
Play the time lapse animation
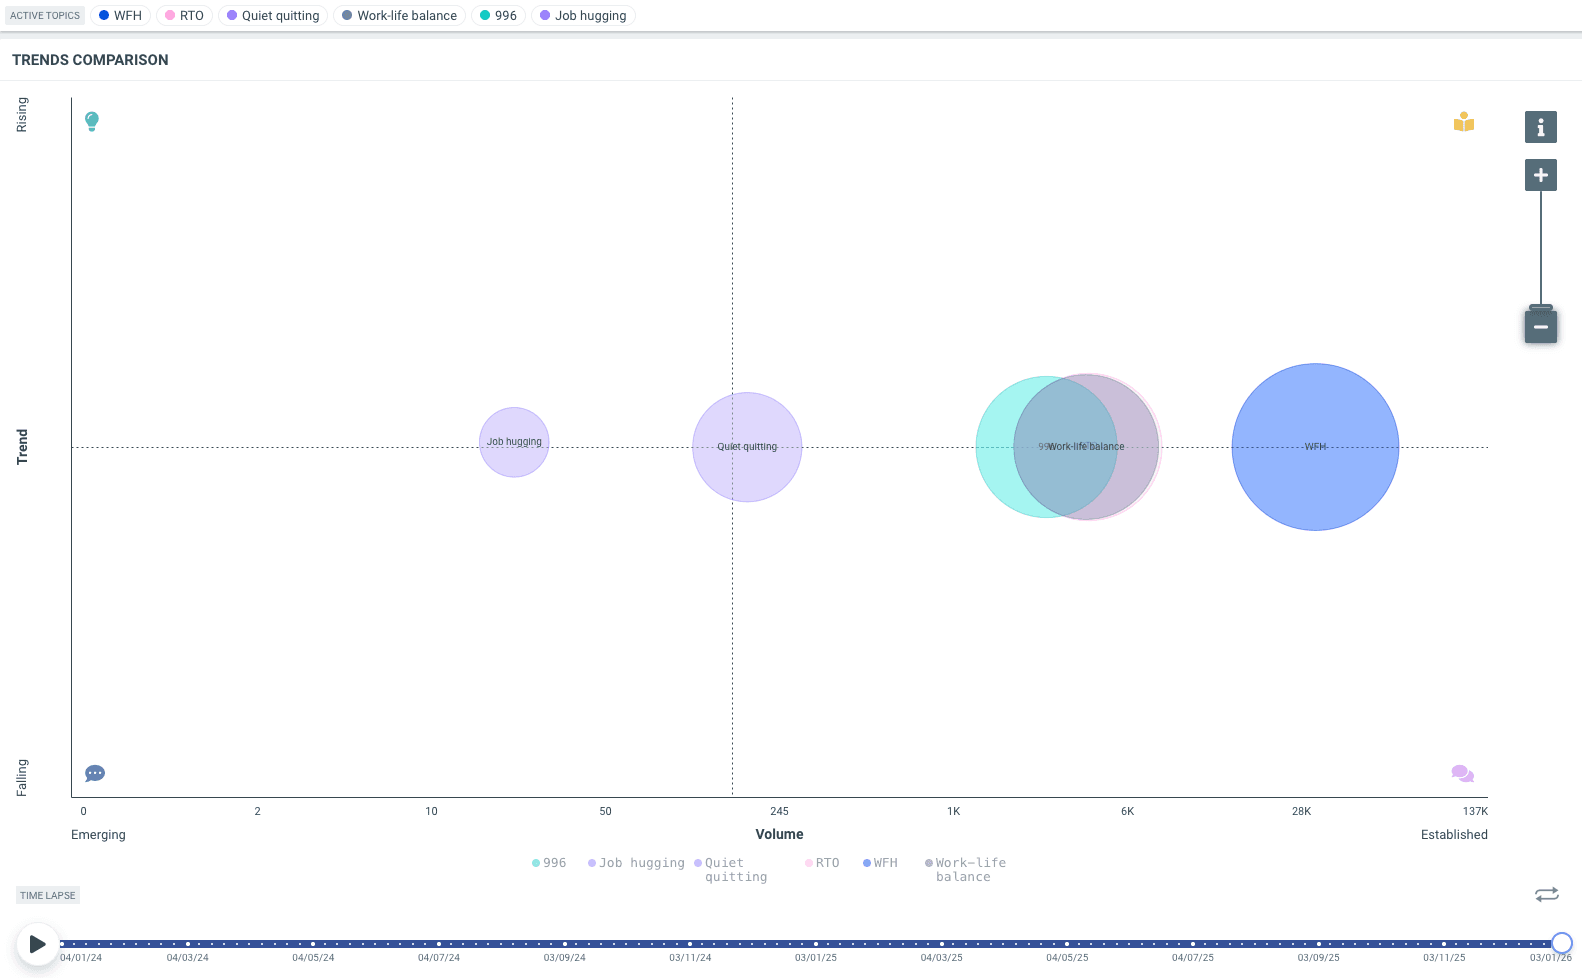(x=37, y=944)
